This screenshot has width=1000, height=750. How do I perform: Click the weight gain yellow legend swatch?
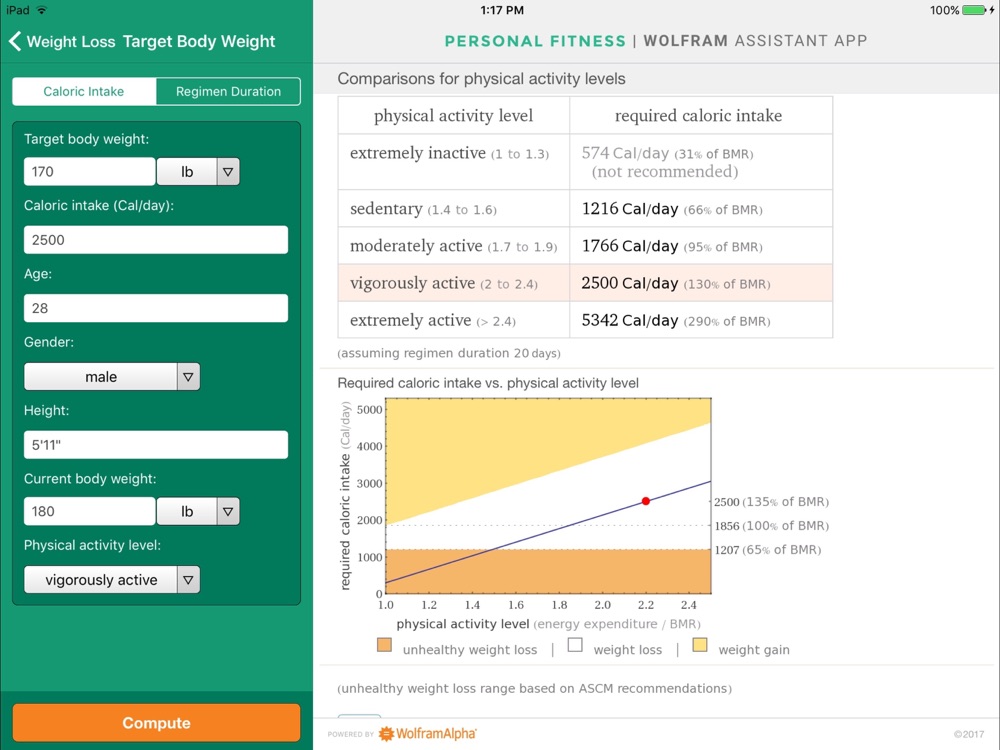pyautogui.click(x=700, y=645)
